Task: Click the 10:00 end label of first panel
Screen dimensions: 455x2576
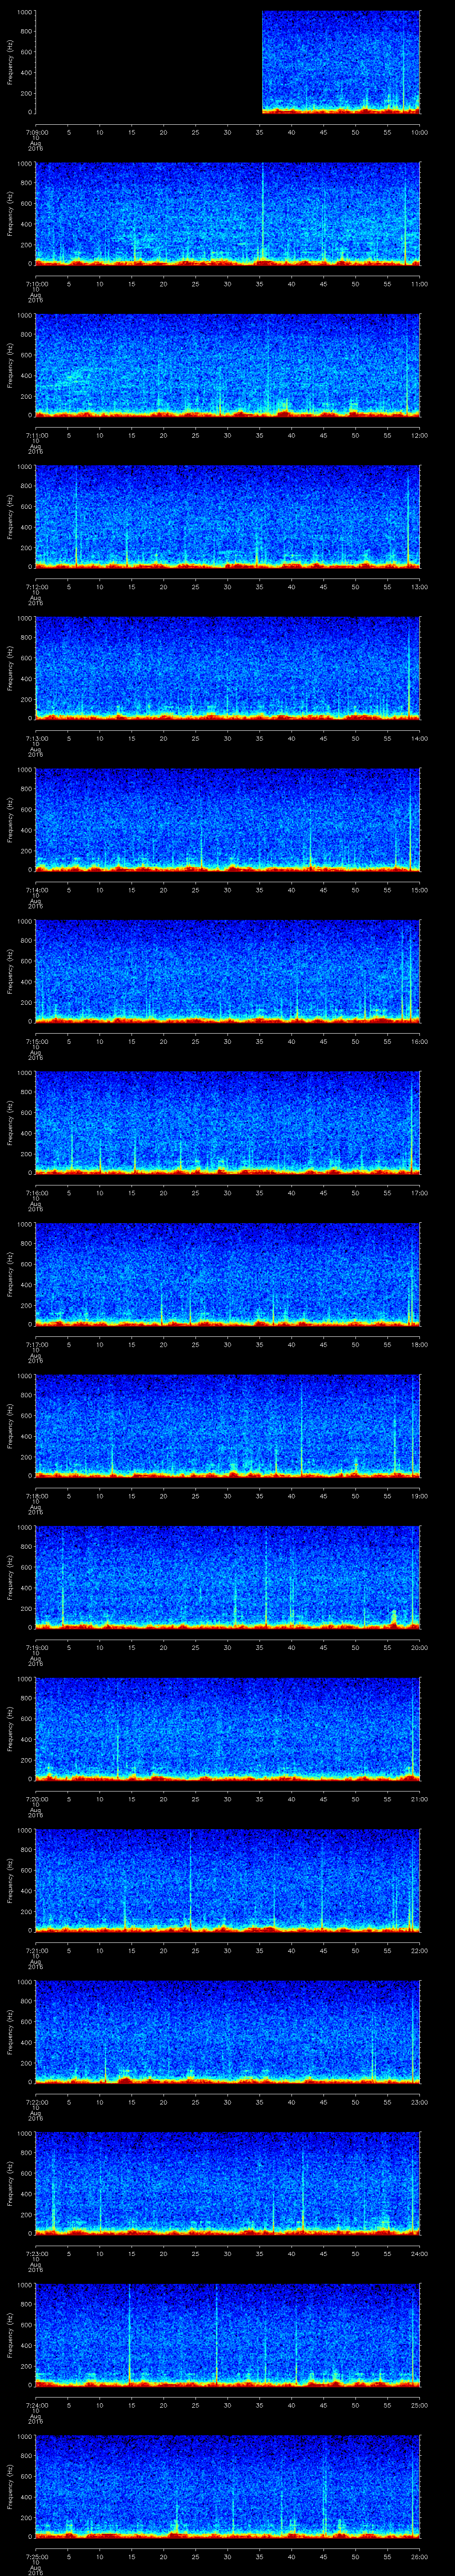Action: click(x=419, y=131)
